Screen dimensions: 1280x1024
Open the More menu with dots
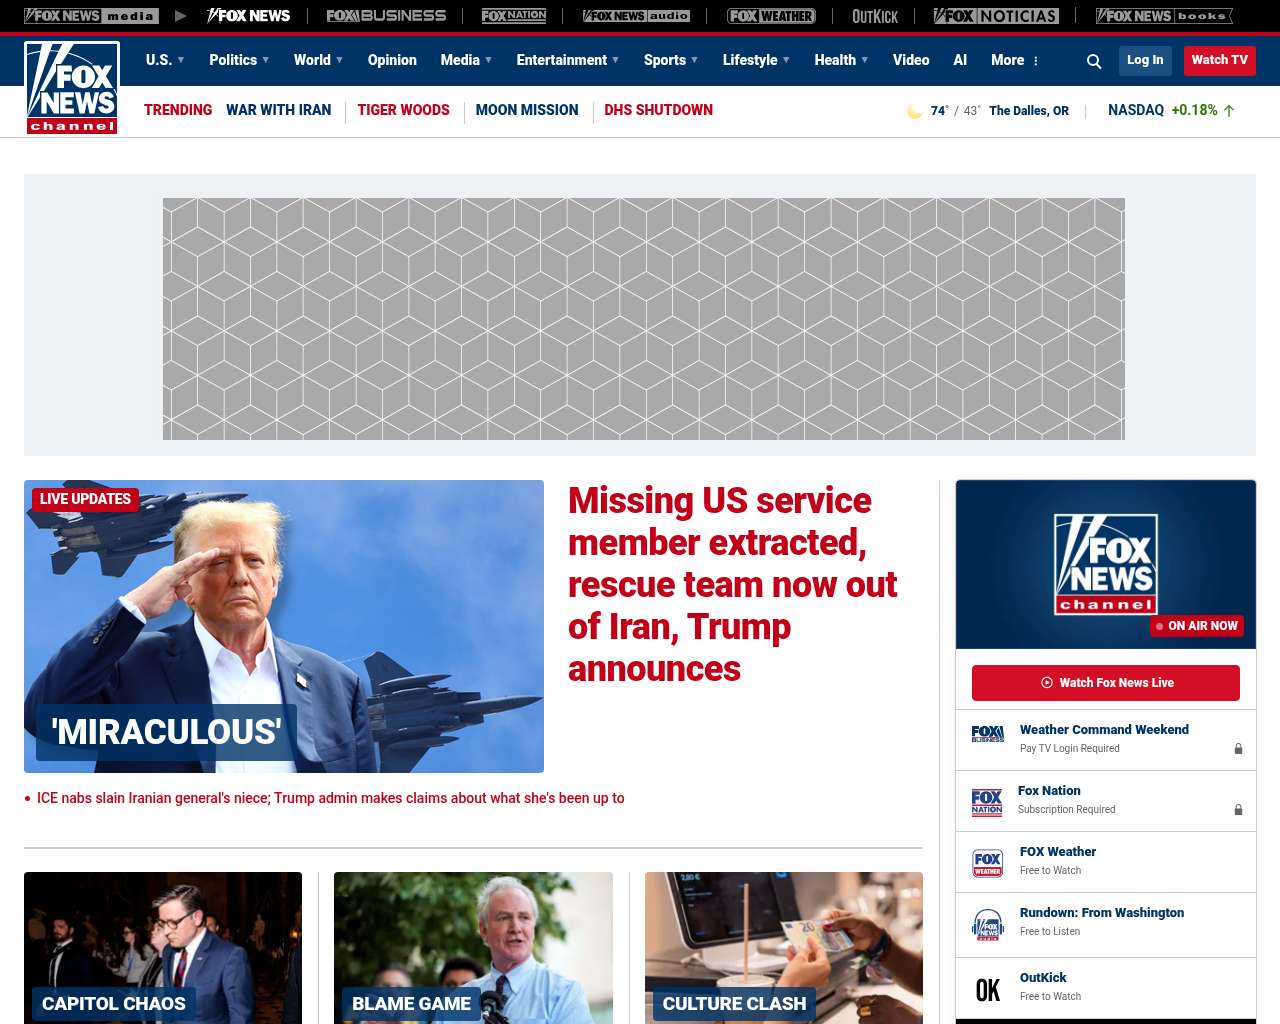pos(1015,60)
